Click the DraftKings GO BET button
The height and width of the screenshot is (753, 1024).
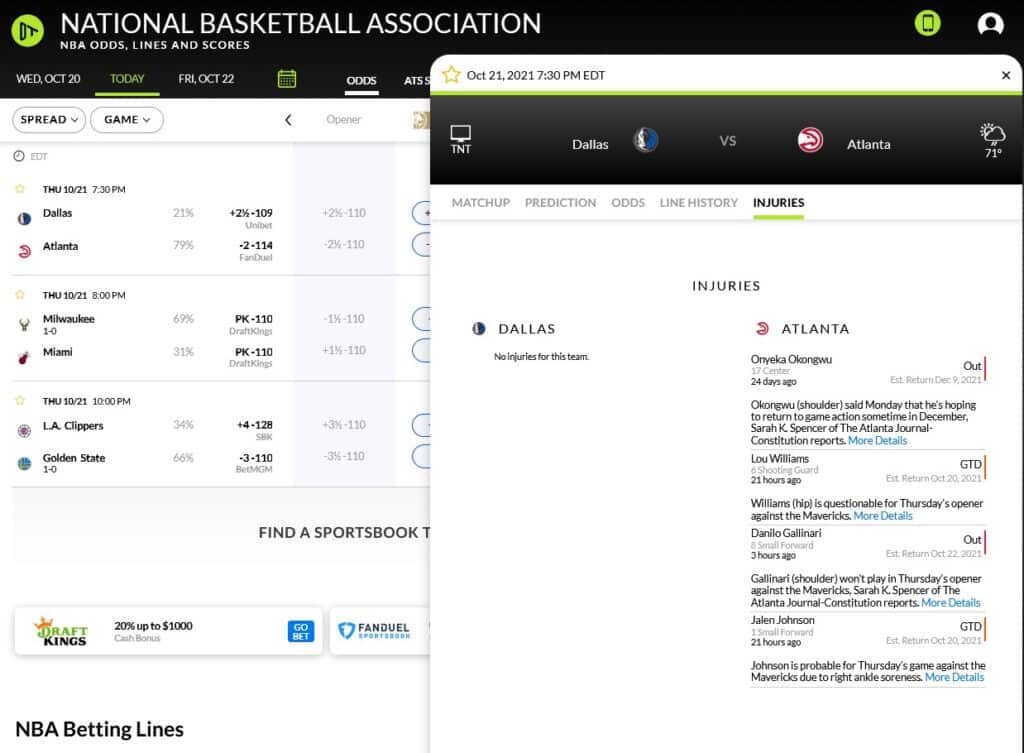(300, 631)
